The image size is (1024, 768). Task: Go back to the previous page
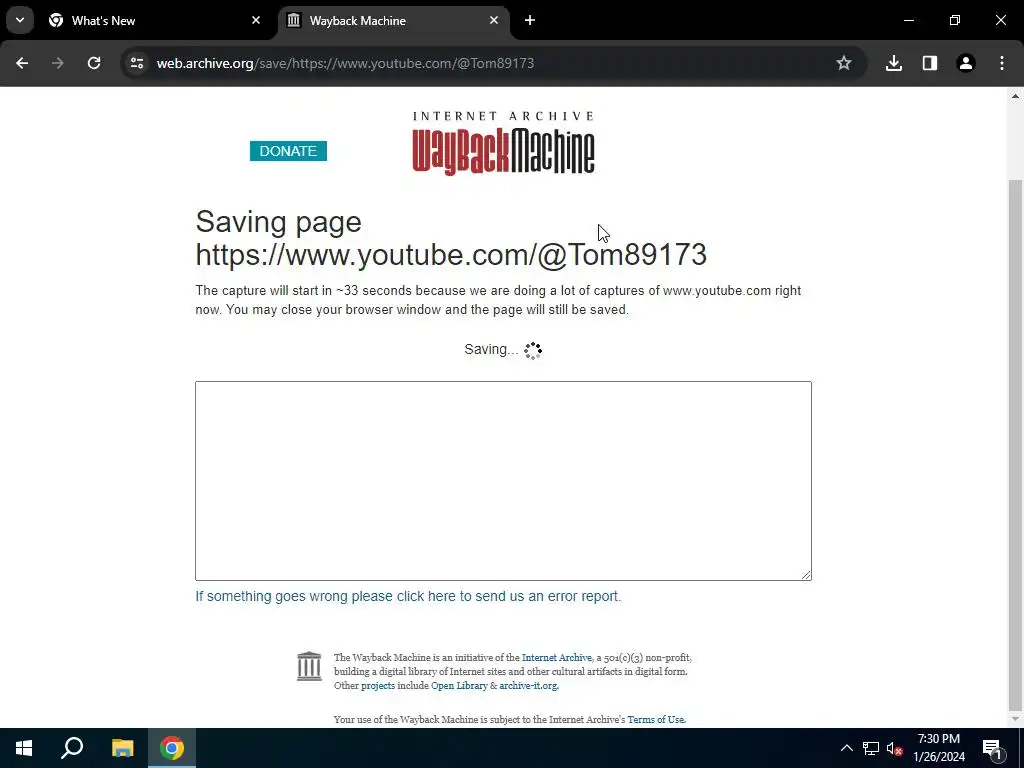[22, 63]
